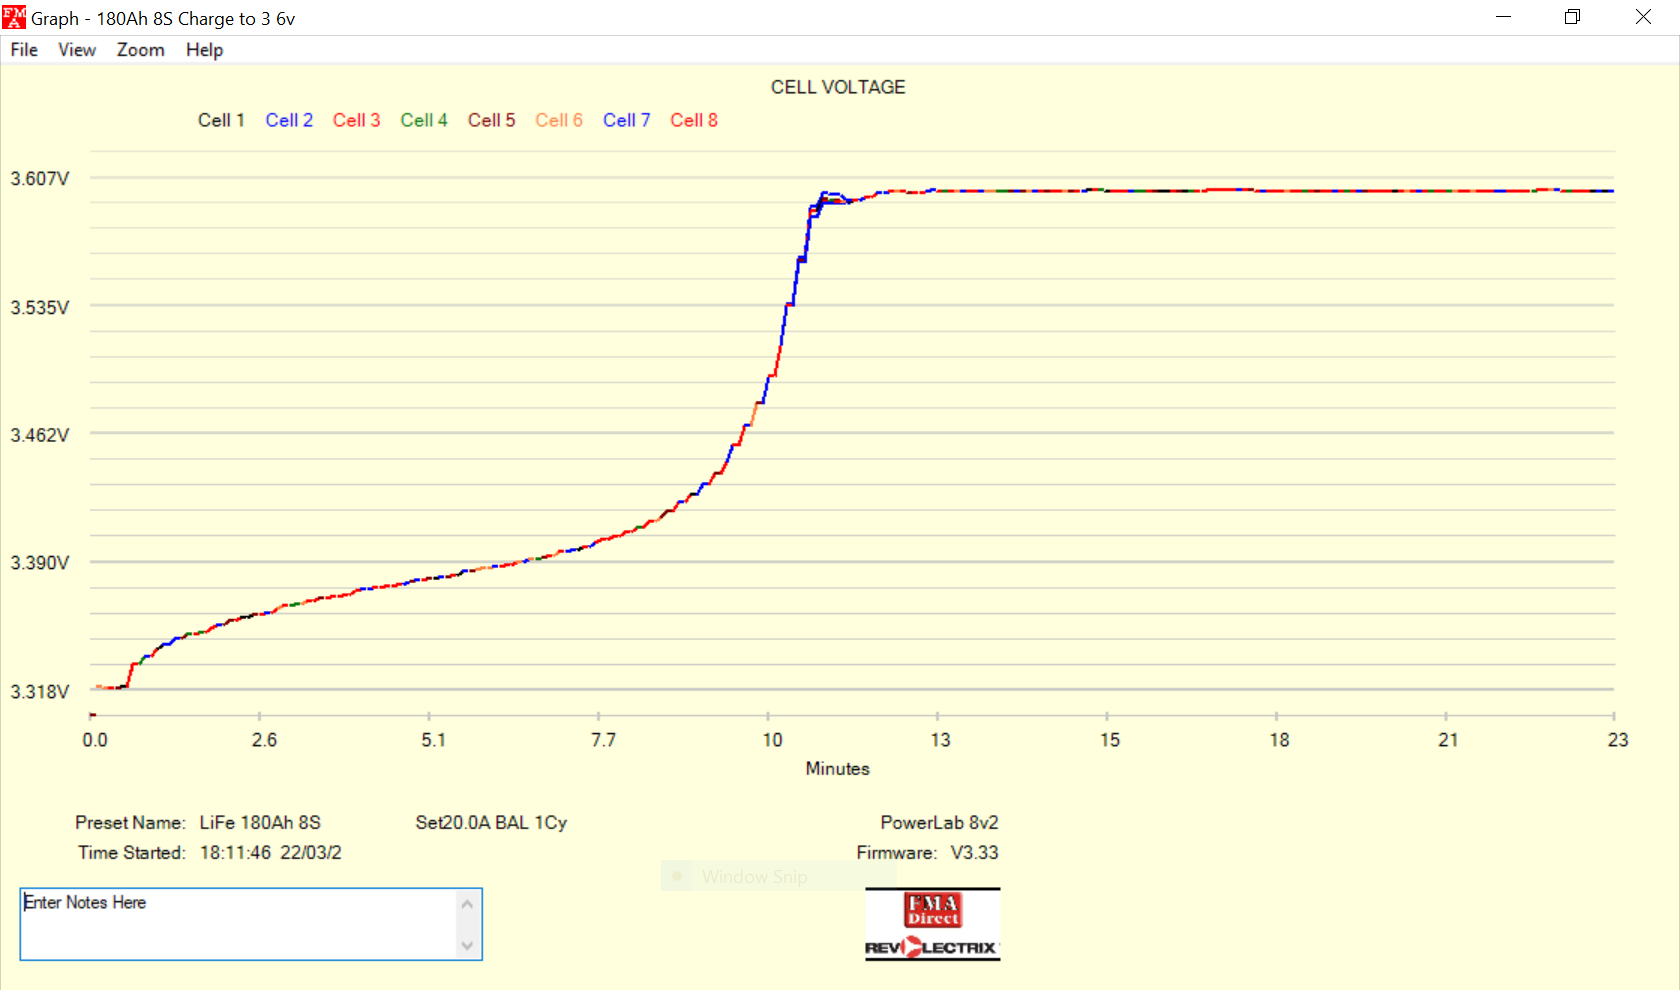
Task: Open the View menu
Action: tap(77, 50)
